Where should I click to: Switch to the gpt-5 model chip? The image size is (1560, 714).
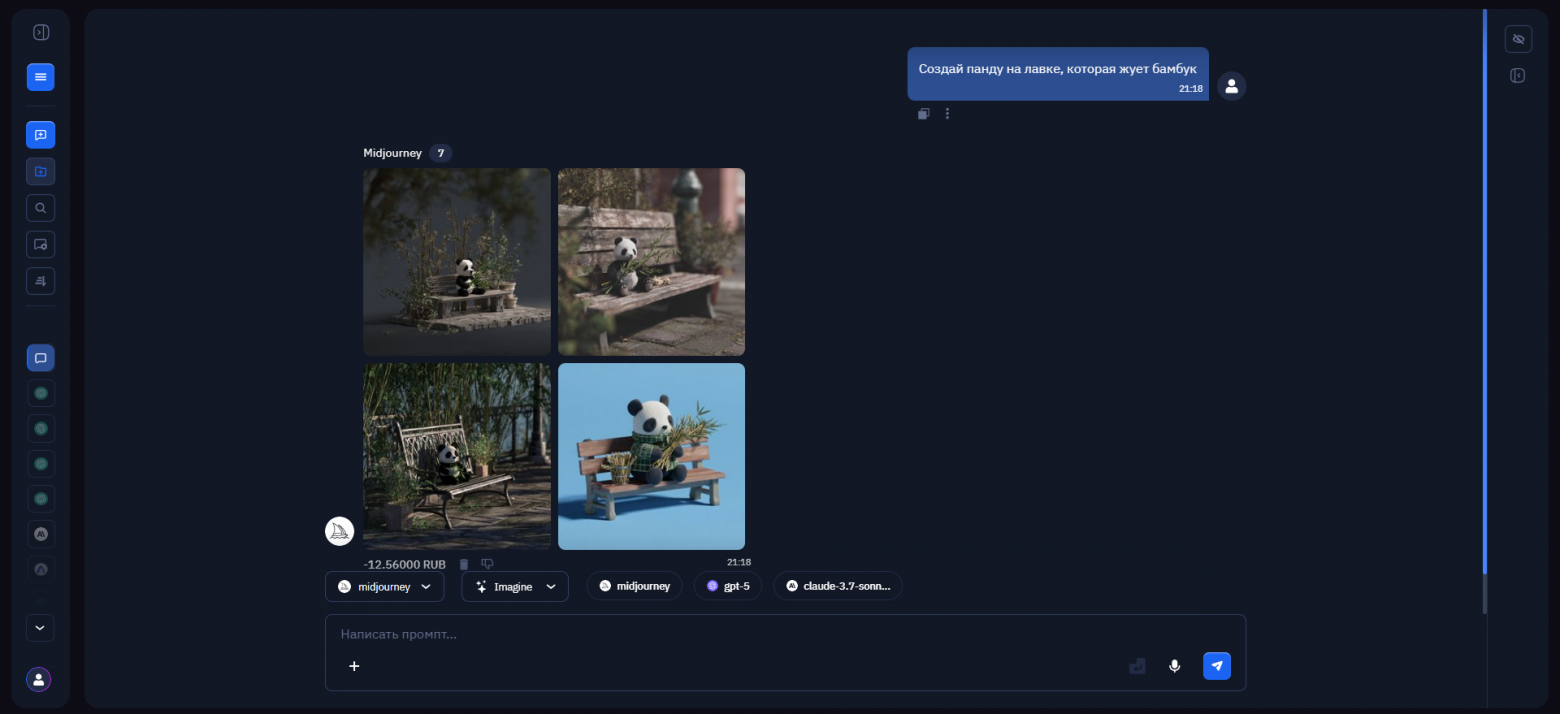734,586
